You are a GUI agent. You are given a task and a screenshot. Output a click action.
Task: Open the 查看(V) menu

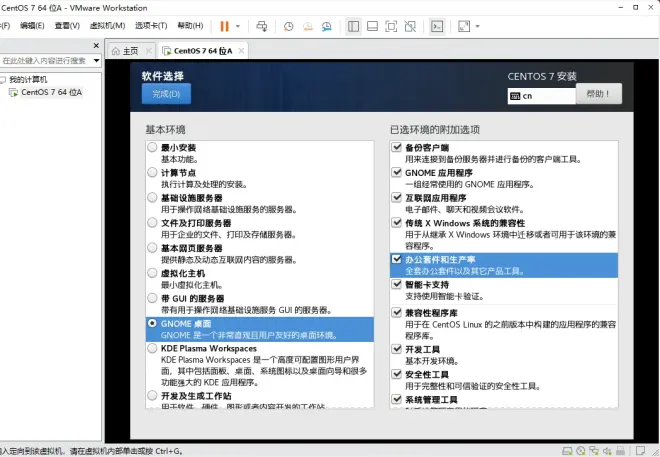coord(67,26)
